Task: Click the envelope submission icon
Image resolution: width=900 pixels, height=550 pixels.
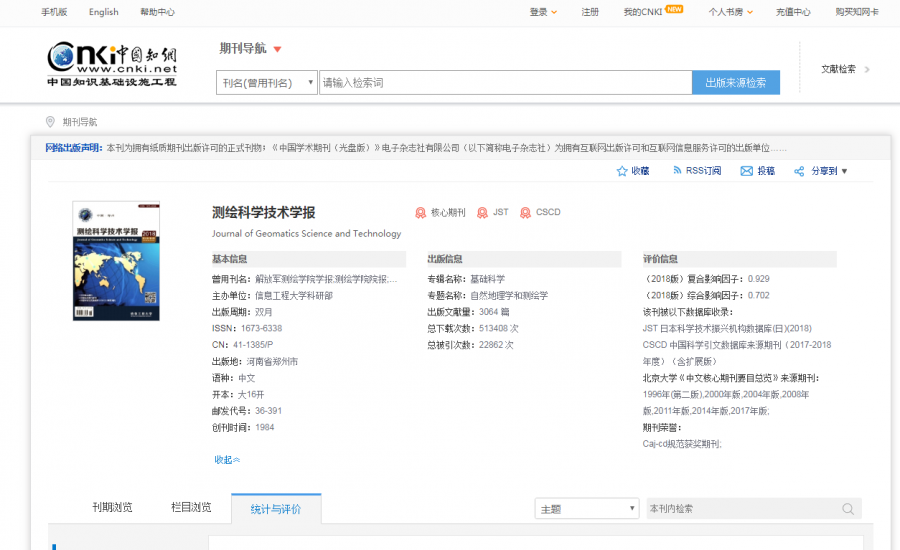Action: [x=746, y=171]
